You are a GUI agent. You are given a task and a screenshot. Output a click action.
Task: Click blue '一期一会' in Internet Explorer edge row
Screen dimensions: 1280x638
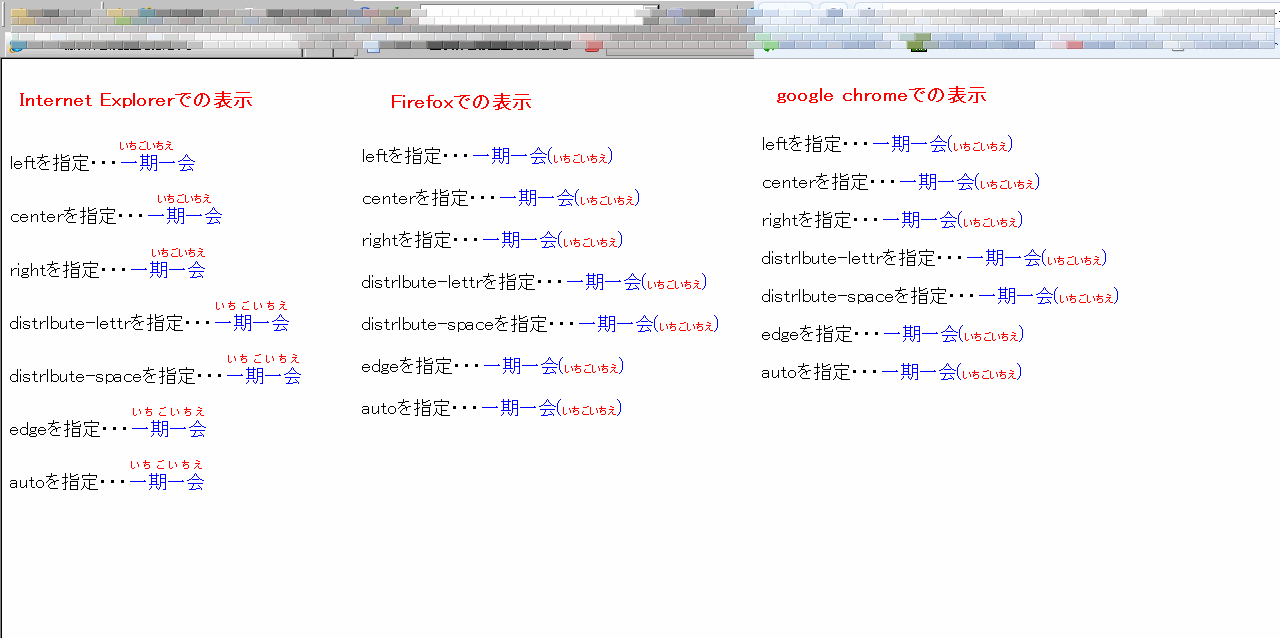169,429
